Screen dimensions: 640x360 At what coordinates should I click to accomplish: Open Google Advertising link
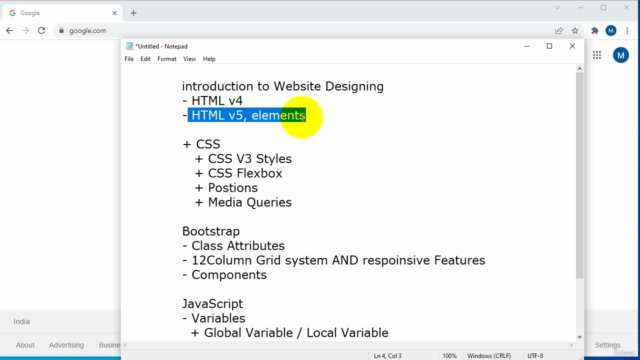66,345
